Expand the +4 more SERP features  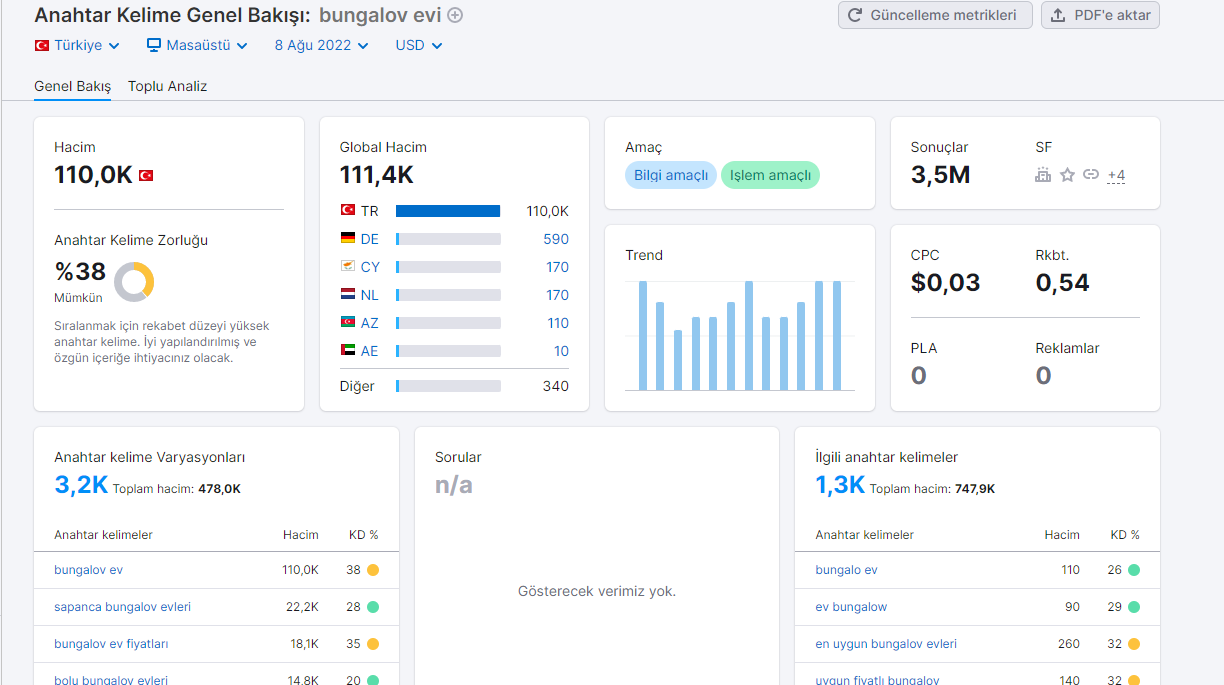click(1116, 175)
